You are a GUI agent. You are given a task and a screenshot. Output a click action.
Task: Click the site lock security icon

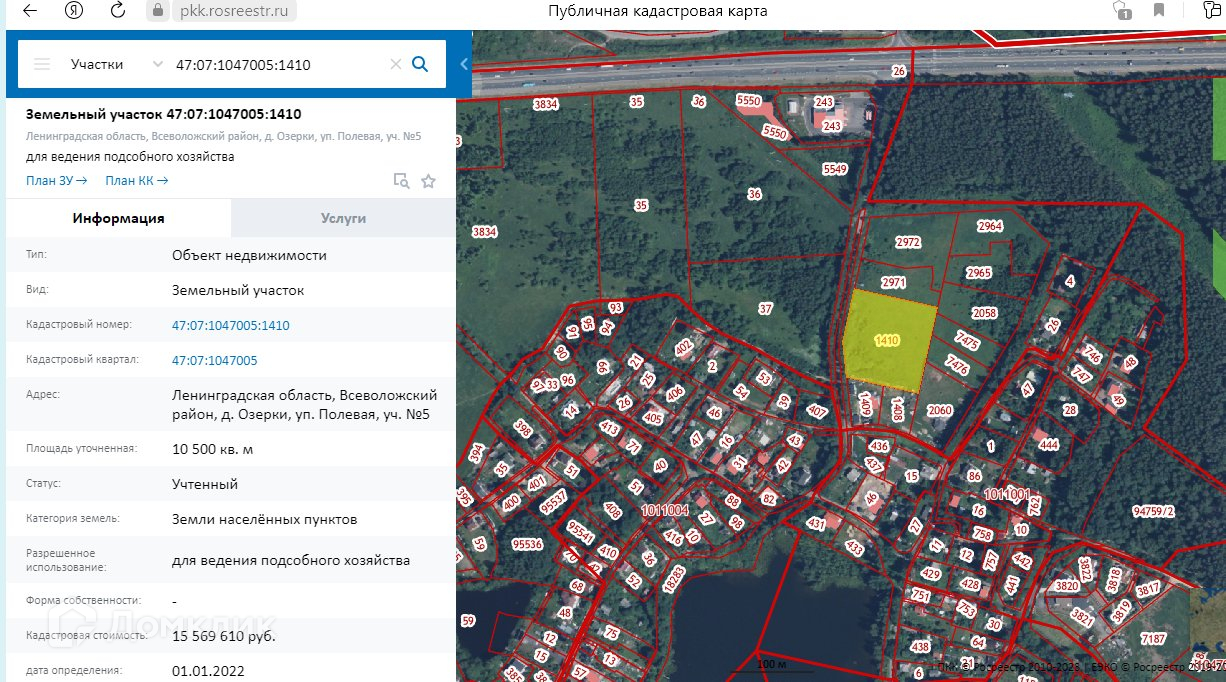(x=158, y=11)
